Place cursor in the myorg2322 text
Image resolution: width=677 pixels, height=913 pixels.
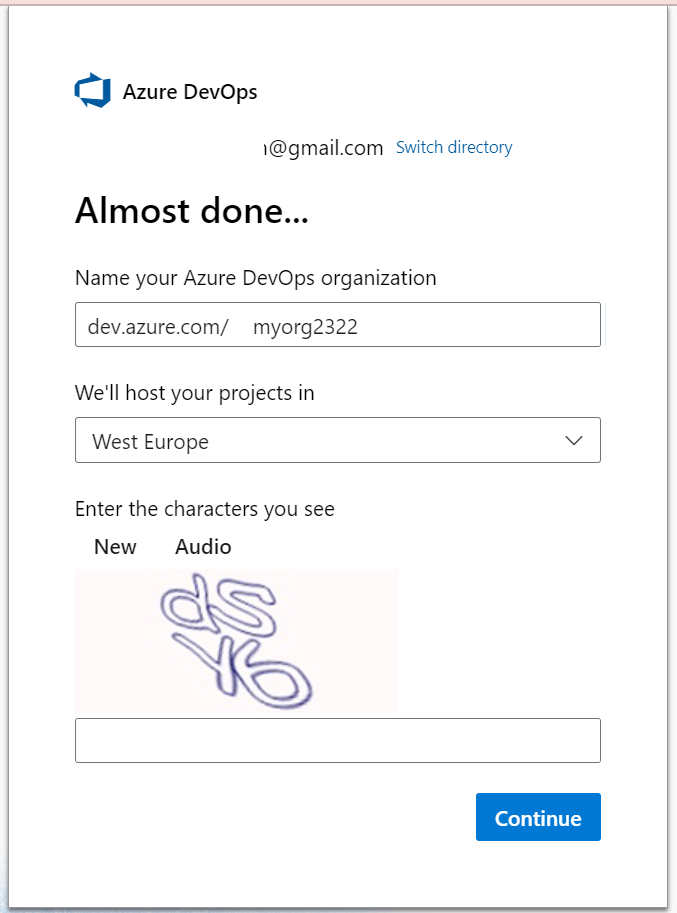[305, 326]
